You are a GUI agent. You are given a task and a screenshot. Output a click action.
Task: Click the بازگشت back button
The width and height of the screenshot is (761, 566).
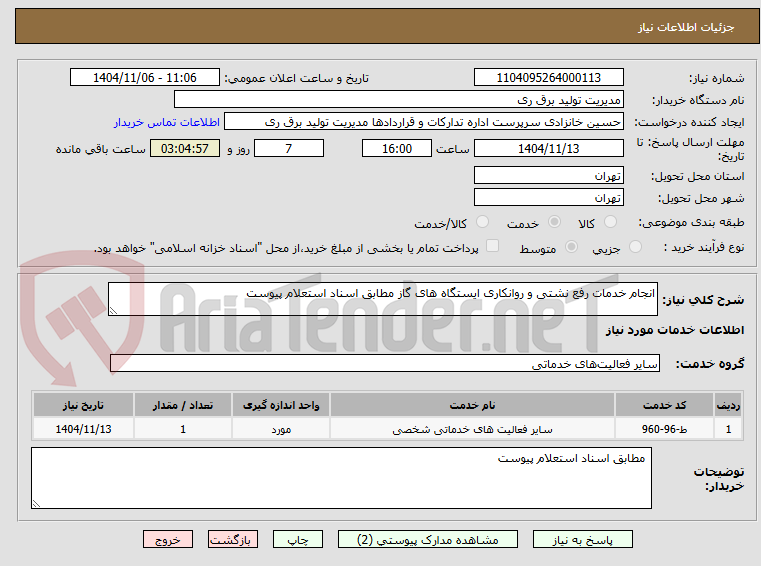pos(232,539)
